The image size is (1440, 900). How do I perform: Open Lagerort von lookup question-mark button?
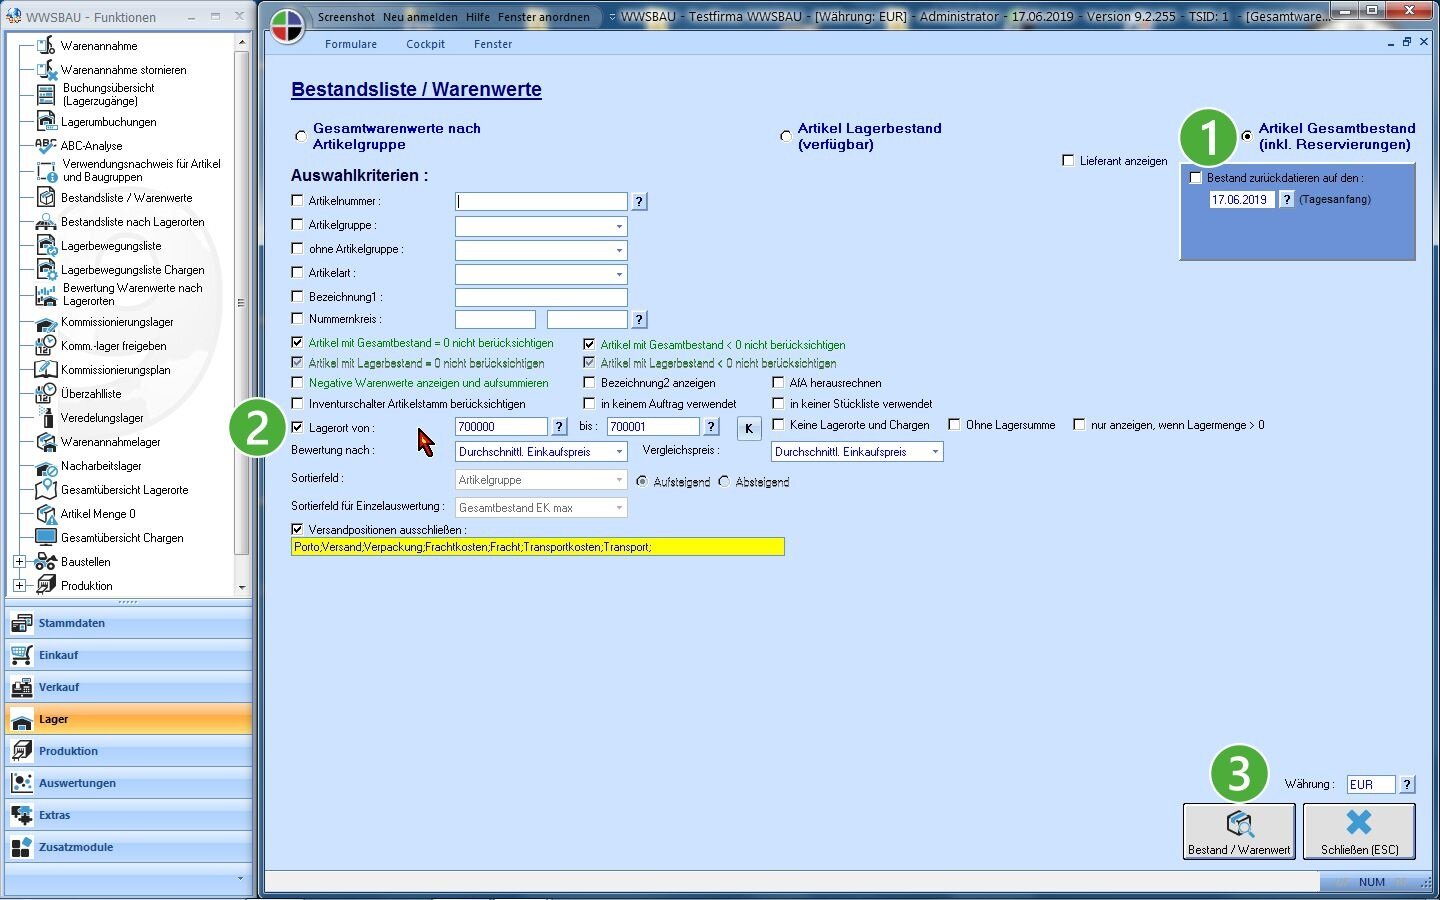559,427
